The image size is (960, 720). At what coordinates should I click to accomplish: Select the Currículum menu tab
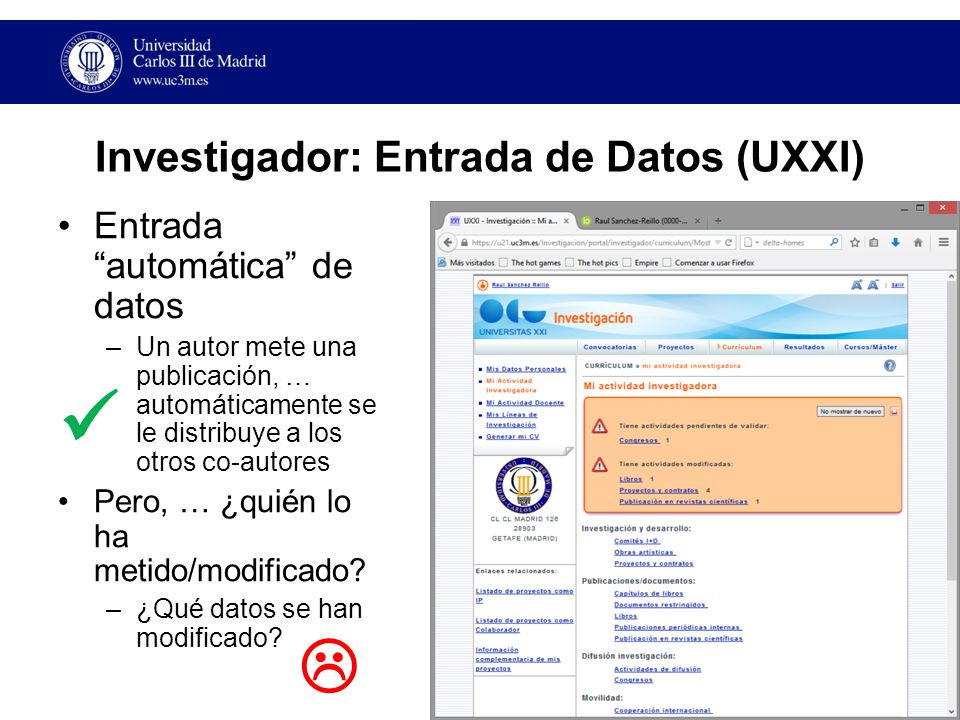pyautogui.click(x=741, y=347)
